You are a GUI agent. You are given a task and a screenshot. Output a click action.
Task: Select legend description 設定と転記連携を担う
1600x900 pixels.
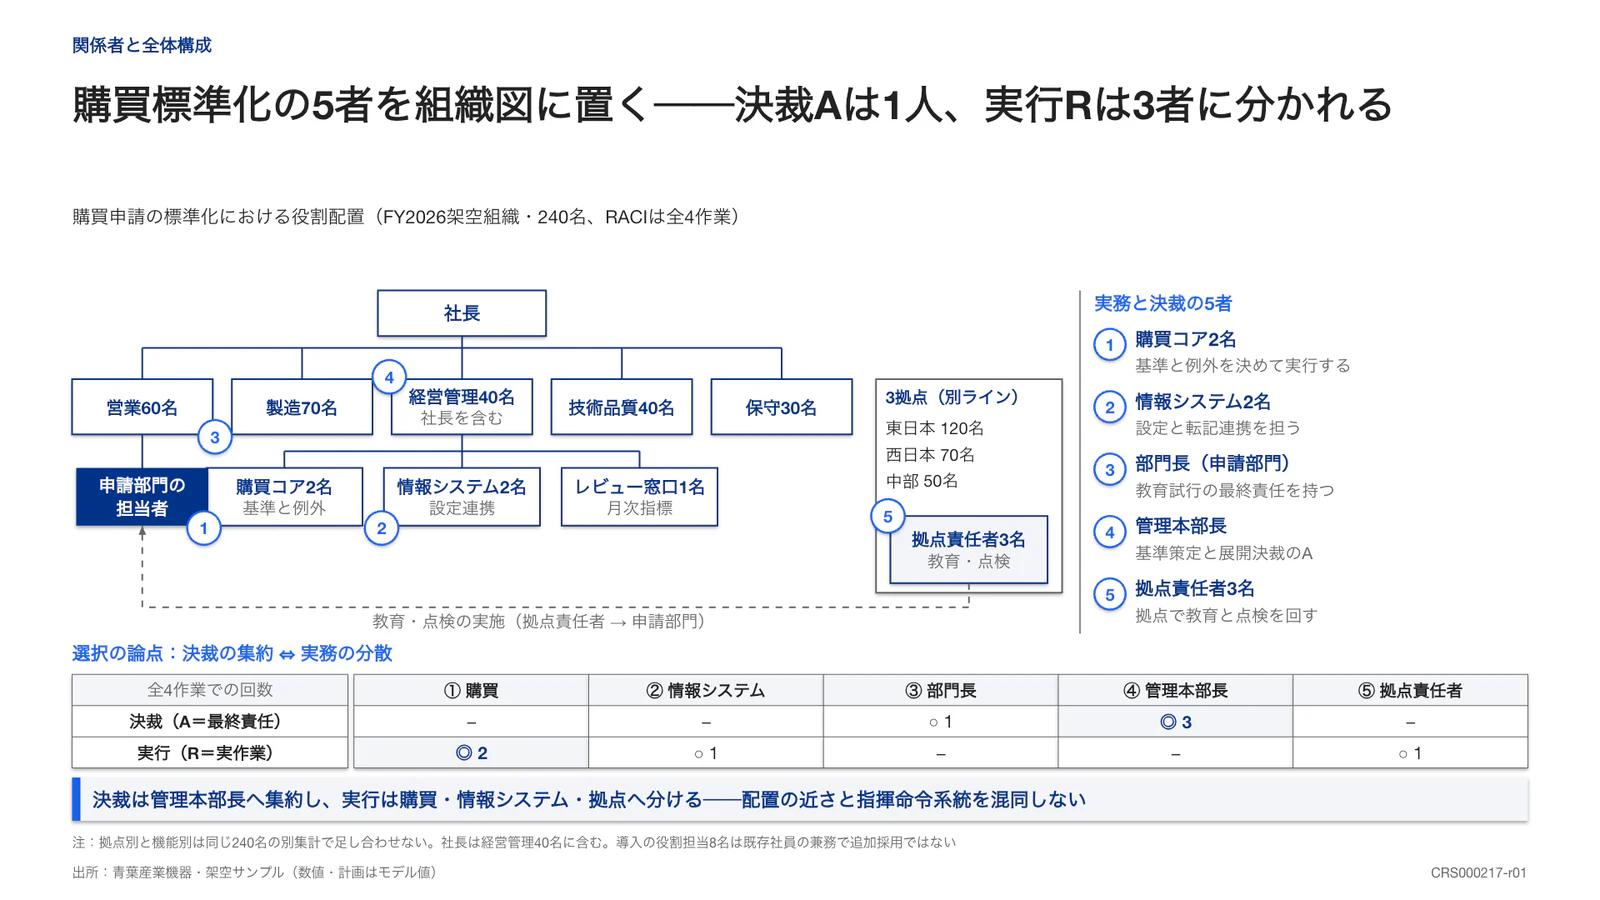tap(1218, 428)
